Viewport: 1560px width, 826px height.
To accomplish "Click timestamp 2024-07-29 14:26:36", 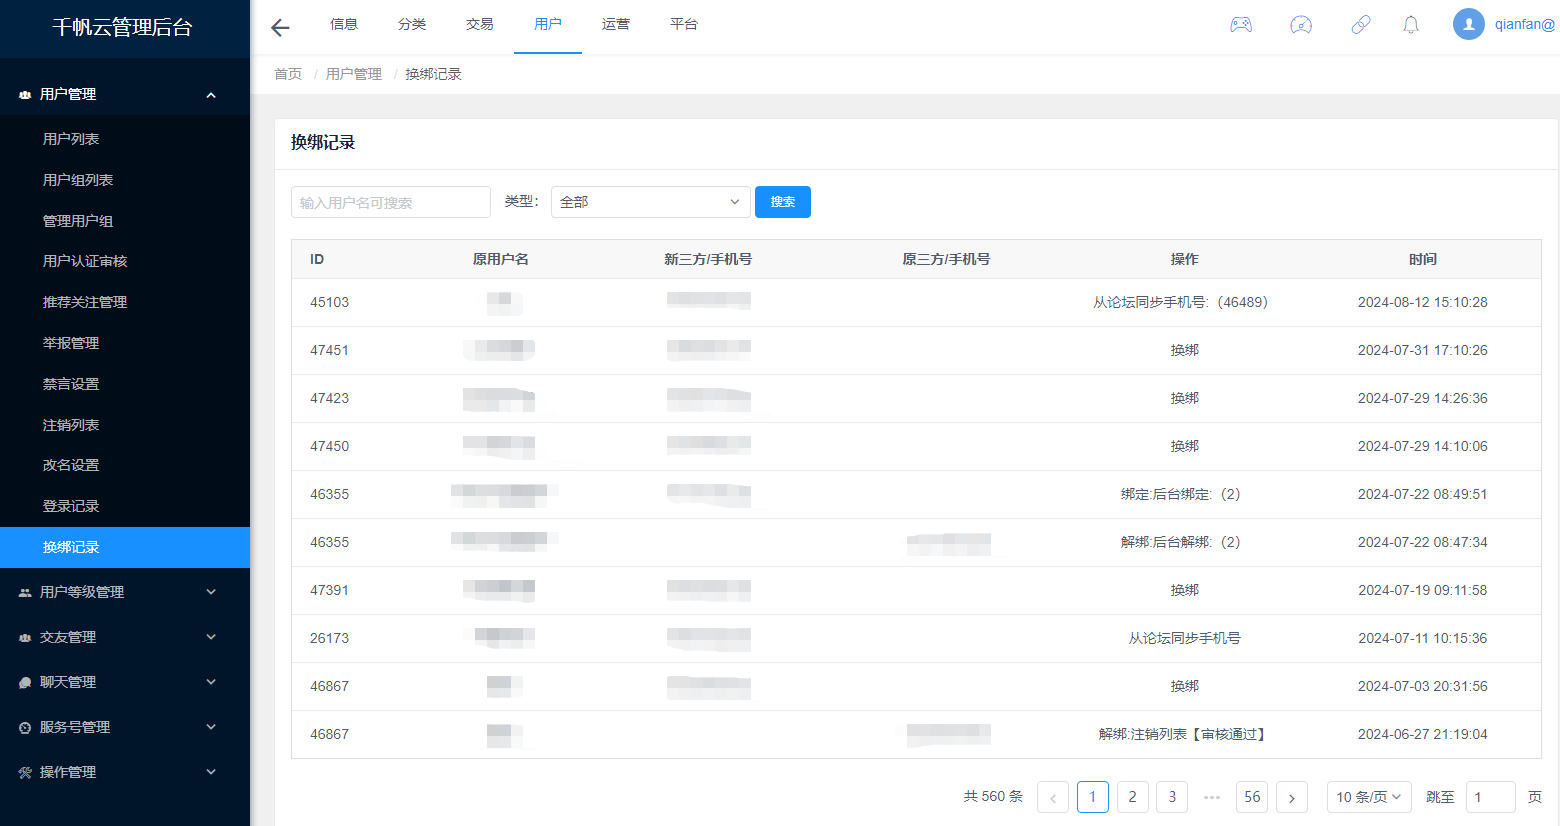I will pos(1422,398).
